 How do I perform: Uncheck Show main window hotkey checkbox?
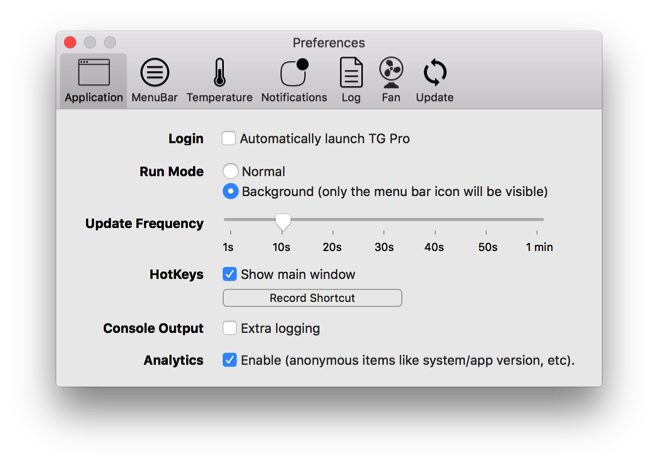230,274
